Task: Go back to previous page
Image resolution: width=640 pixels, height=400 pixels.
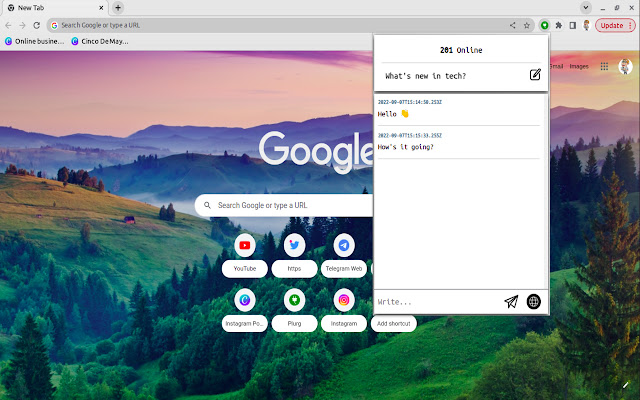Action: click(8, 25)
